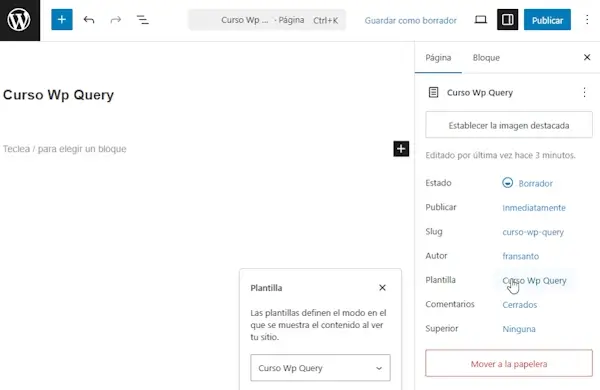Open the Inmediatamente publish date picker
The width and height of the screenshot is (600, 390).
click(x=534, y=207)
